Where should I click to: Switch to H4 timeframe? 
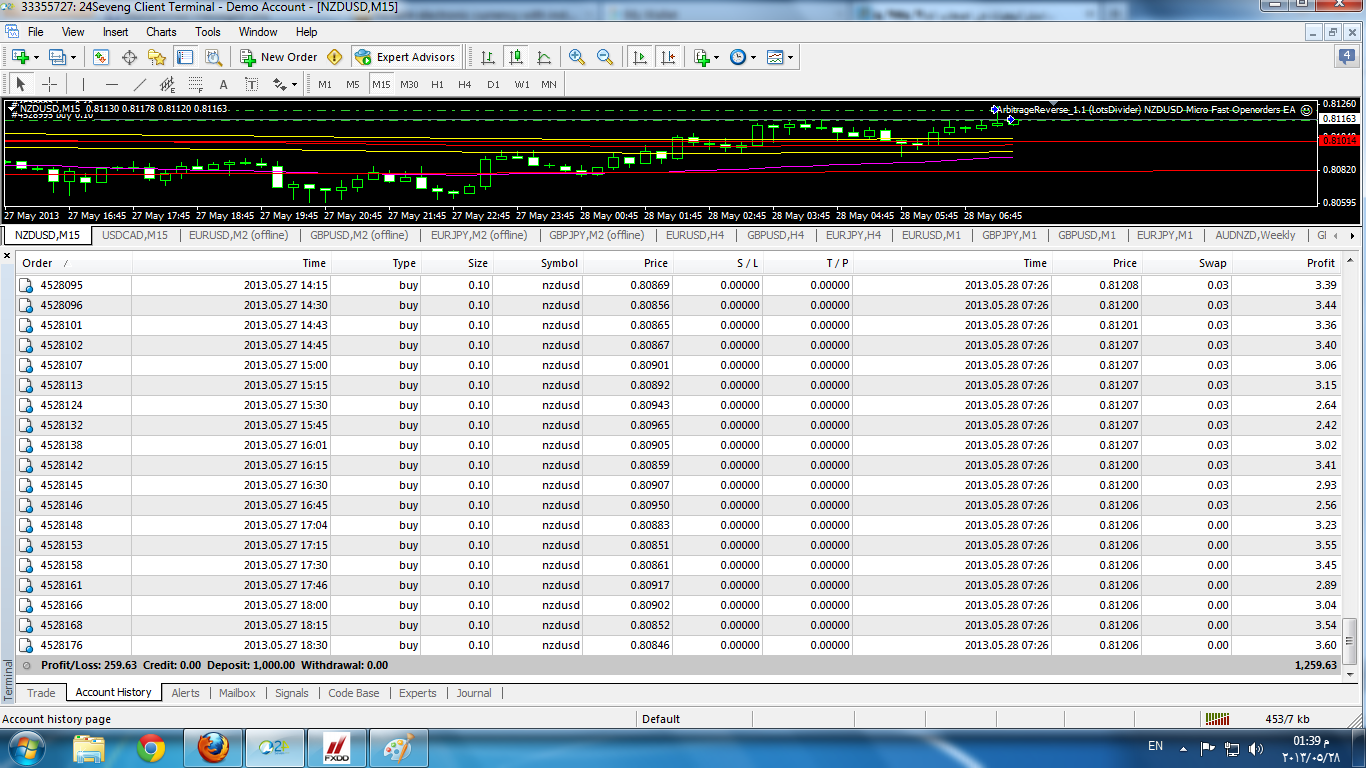point(465,84)
